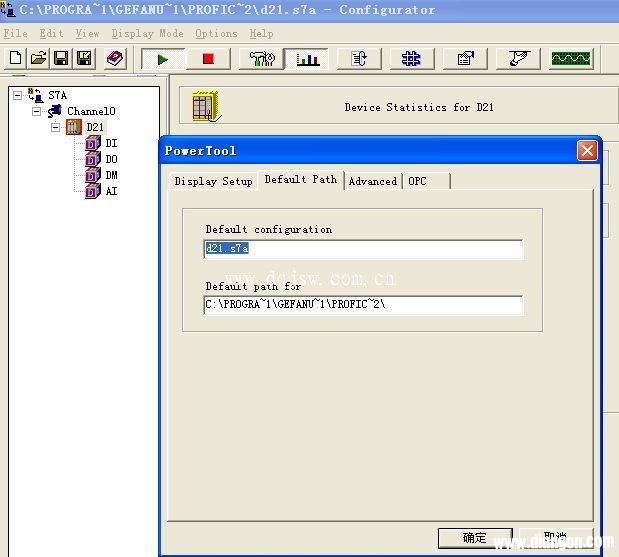This screenshot has width=619, height=557.
Task: Click the blue grid toolbar icon
Action: tap(411, 59)
